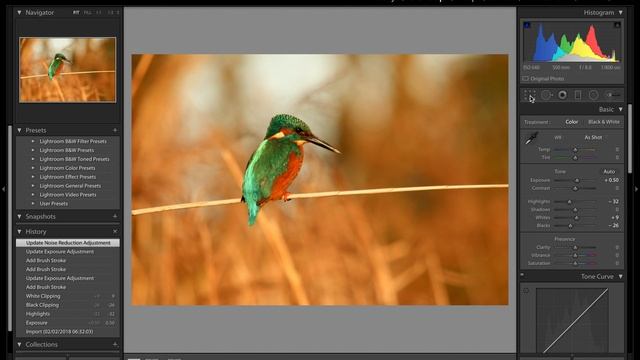Screen dimensions: 640x360
Task: Select the Crop Overlay tool
Action: [x=529, y=95]
